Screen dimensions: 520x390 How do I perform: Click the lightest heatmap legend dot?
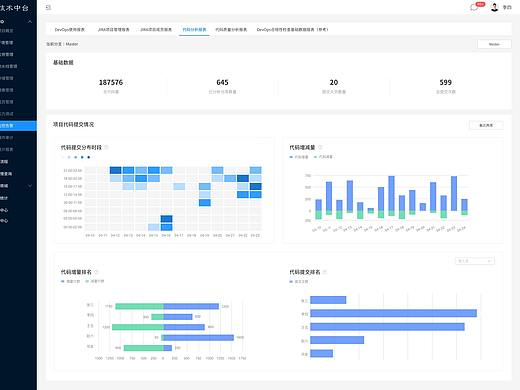pos(63,157)
